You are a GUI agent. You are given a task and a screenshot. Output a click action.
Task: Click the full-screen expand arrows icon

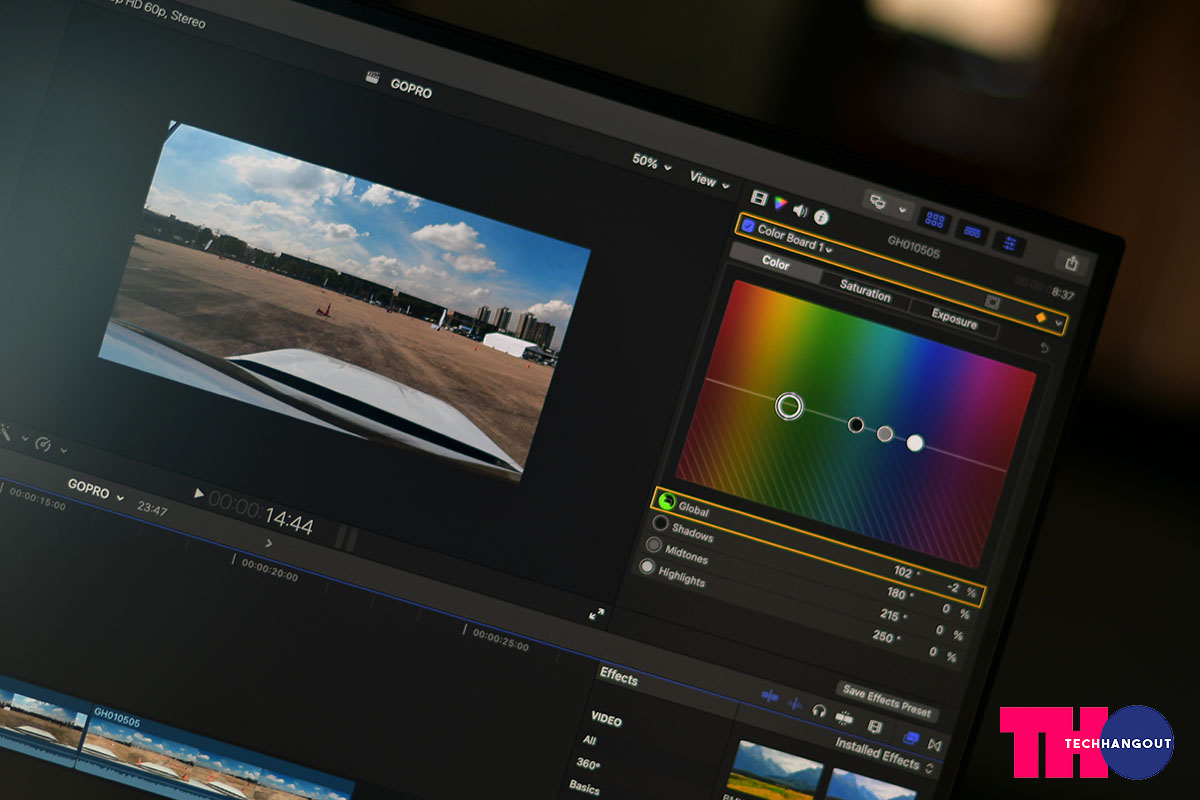597,614
